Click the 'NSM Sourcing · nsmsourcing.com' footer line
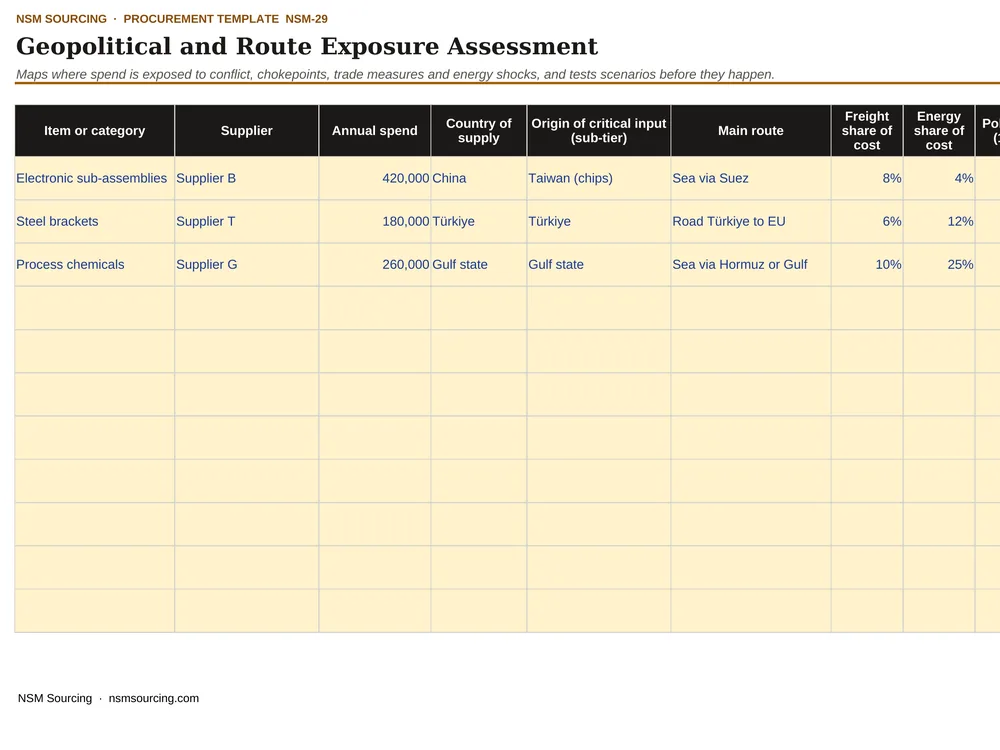Image resolution: width=1000 pixels, height=750 pixels. click(108, 698)
